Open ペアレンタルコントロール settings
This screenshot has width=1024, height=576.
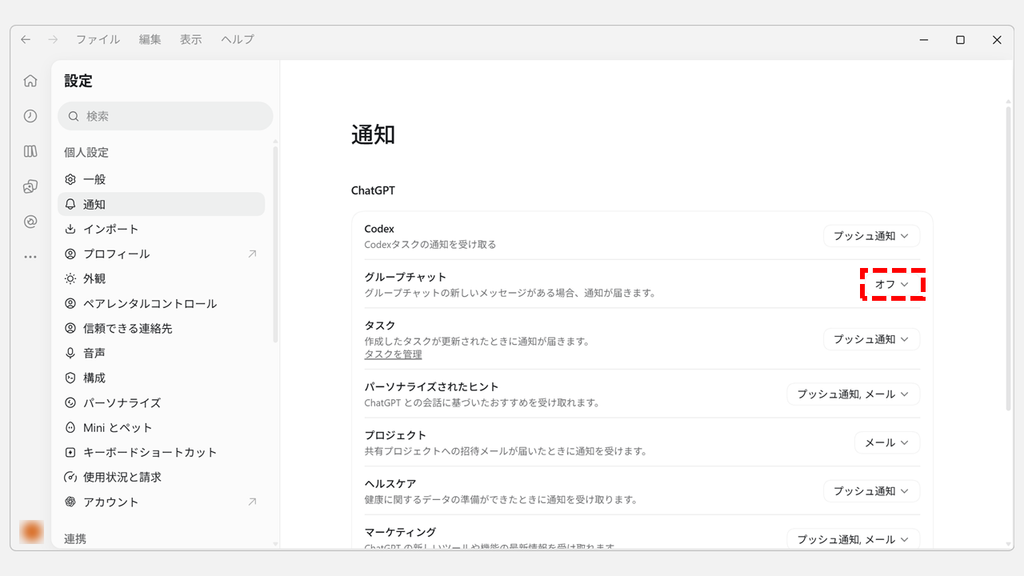pyautogui.click(x=161, y=304)
